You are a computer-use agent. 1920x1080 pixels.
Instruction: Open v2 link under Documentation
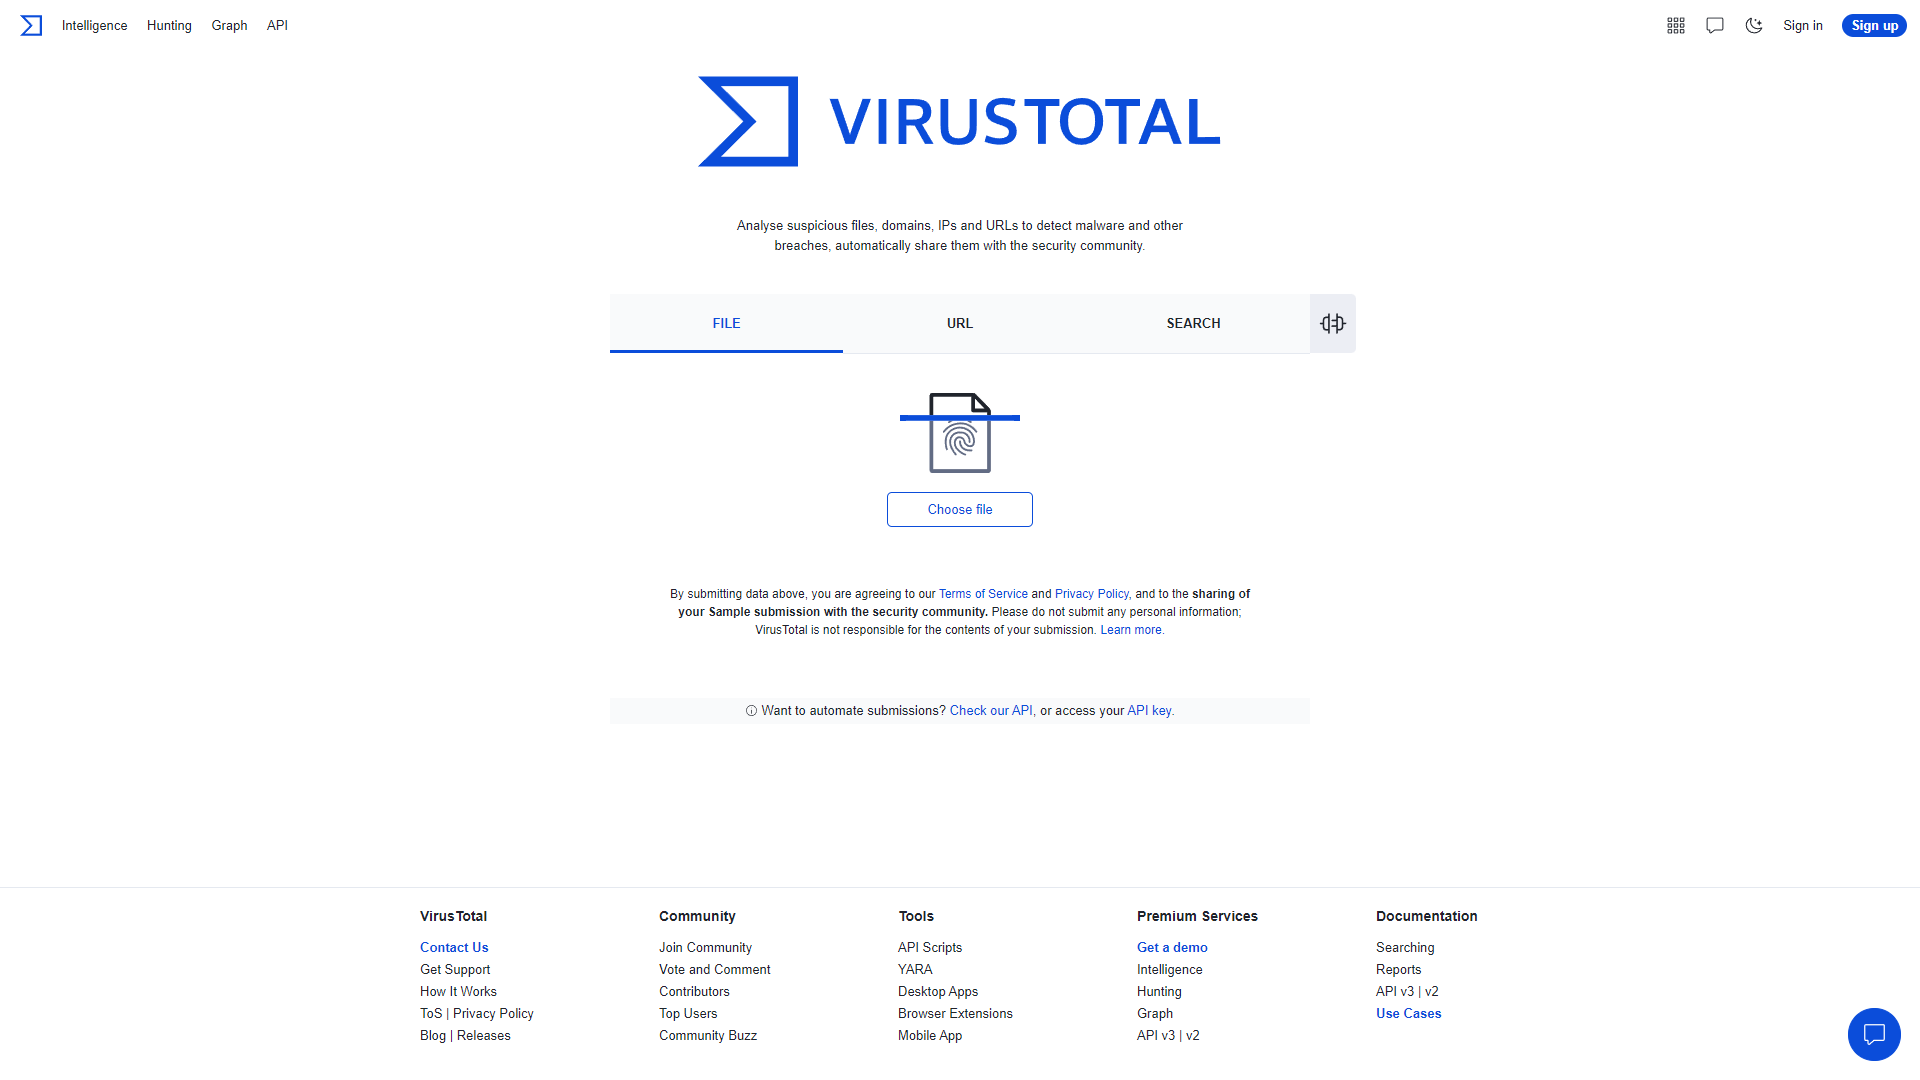1432,991
